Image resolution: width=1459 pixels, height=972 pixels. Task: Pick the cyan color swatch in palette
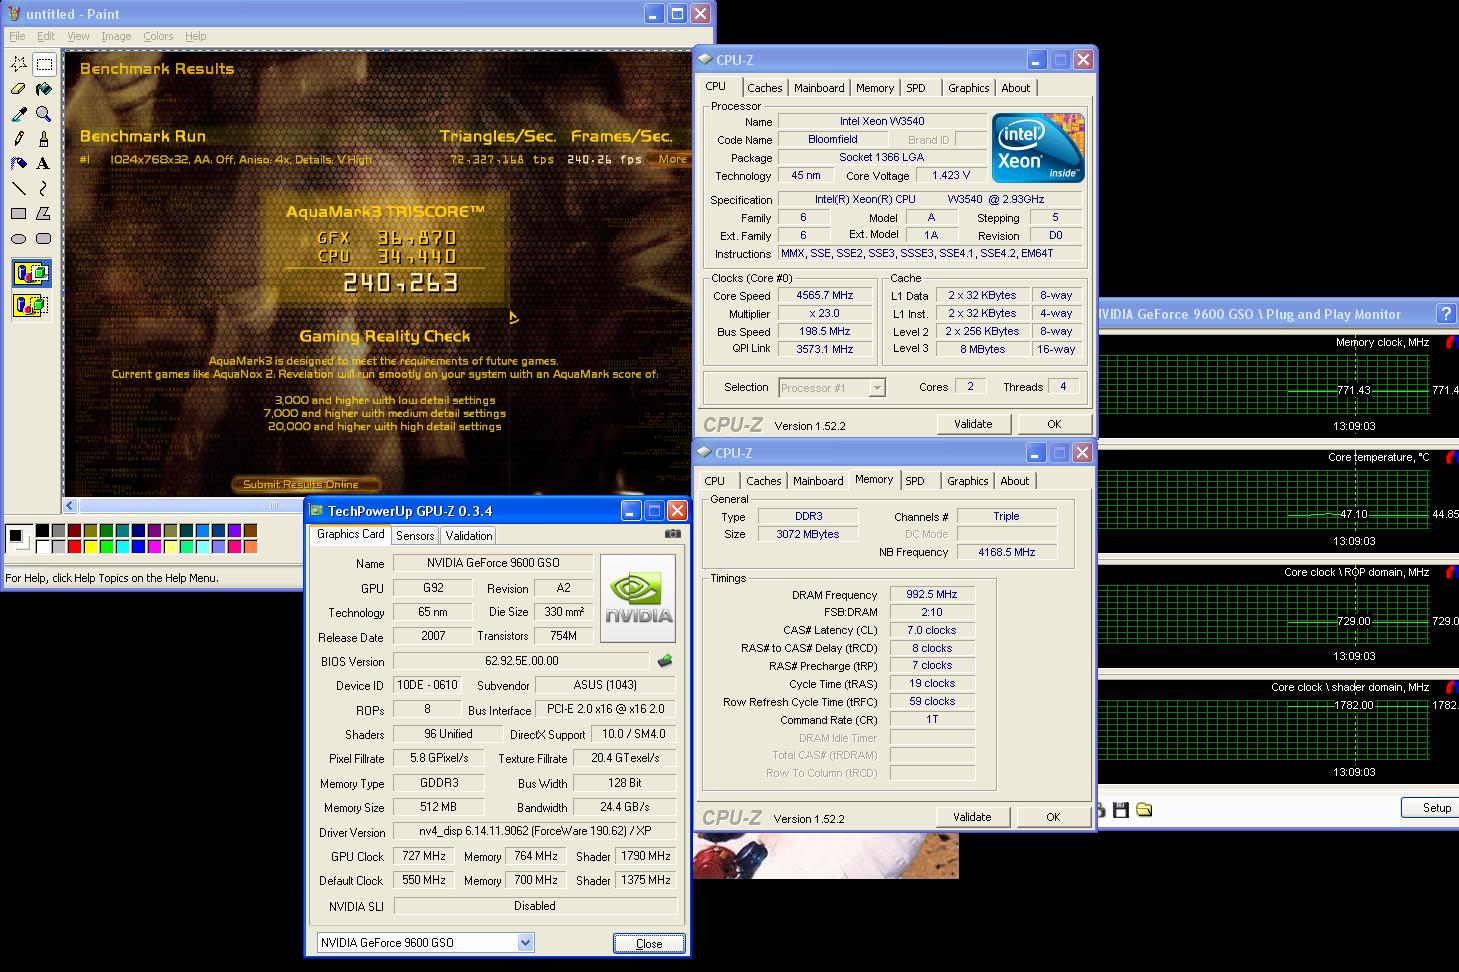click(123, 547)
